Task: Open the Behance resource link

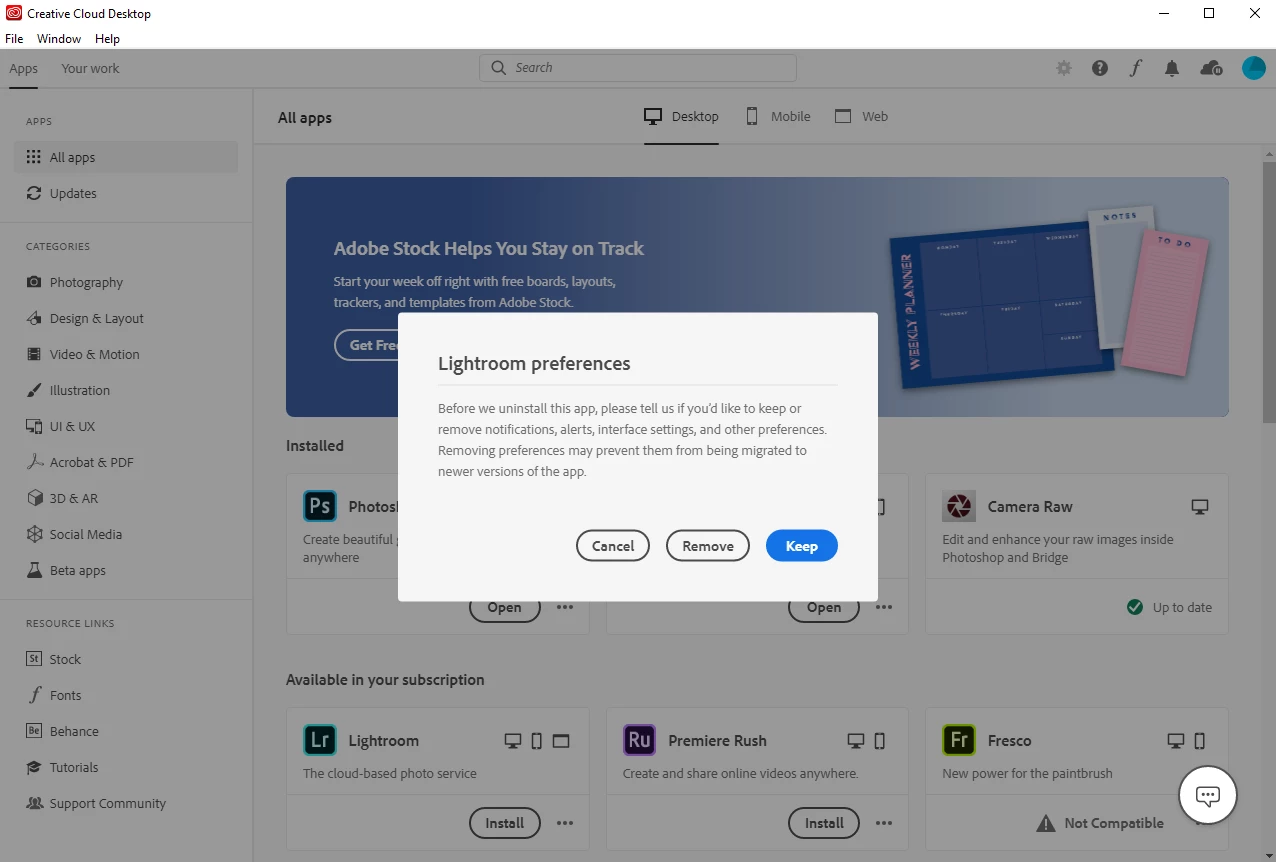Action: [126, 731]
